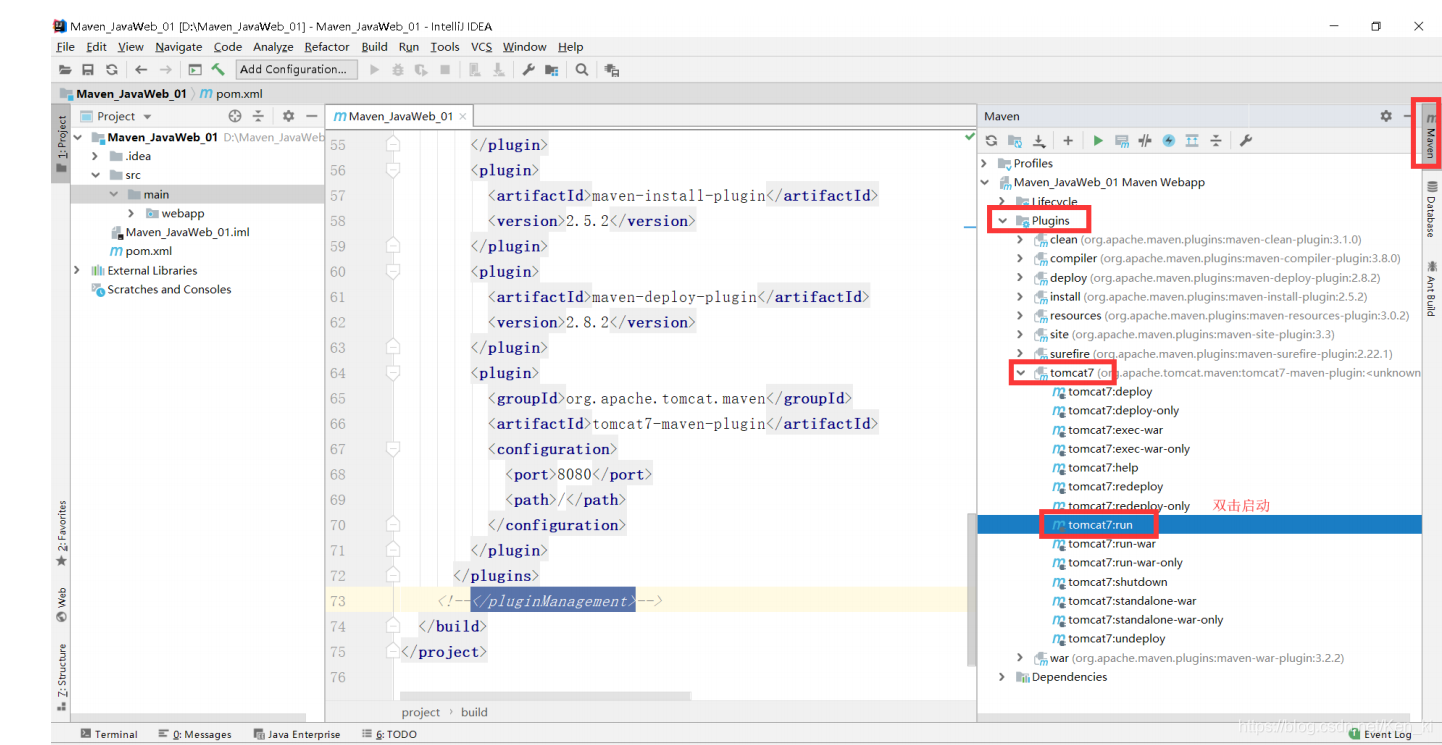
Task: Toggle Maven Offline Mode icon
Action: (1145, 141)
